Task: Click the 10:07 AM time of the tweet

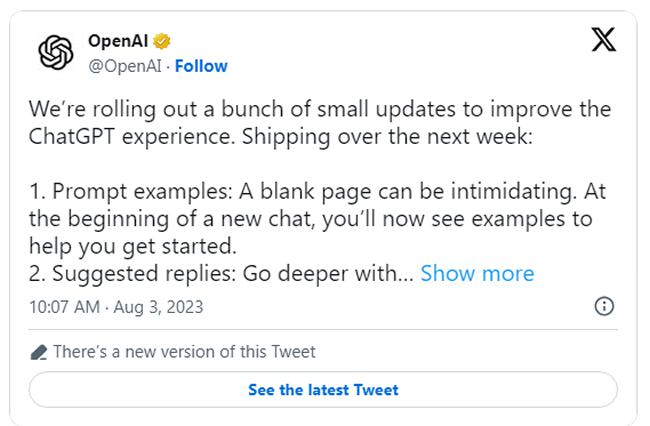Action: coord(65,307)
